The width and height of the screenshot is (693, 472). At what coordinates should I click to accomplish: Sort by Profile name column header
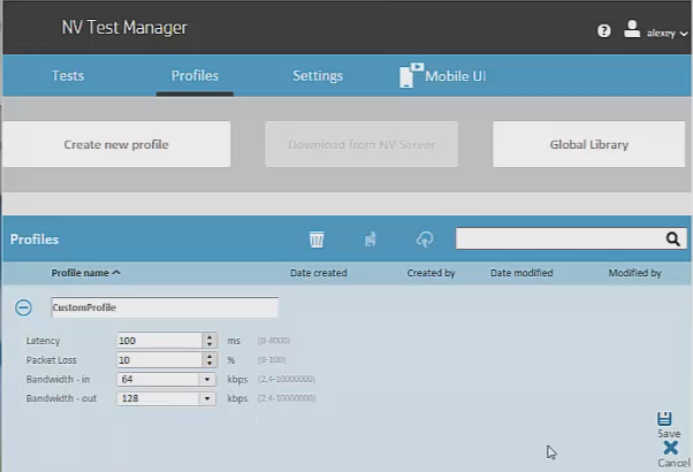[x=85, y=272]
